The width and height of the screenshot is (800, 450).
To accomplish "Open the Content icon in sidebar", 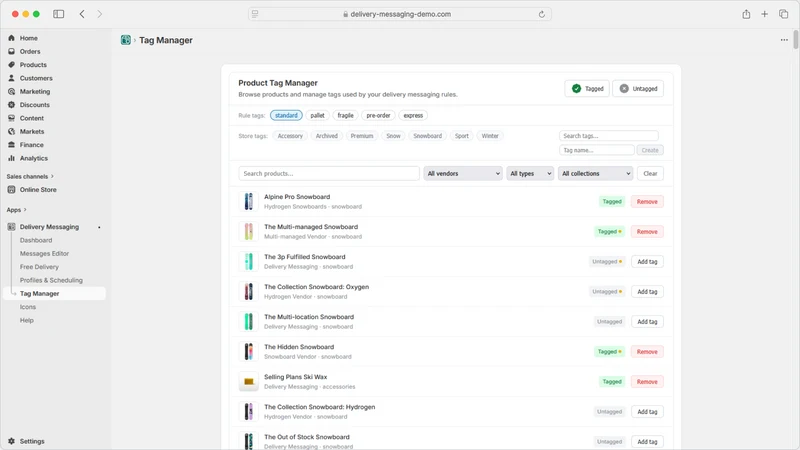I will click(x=11, y=118).
